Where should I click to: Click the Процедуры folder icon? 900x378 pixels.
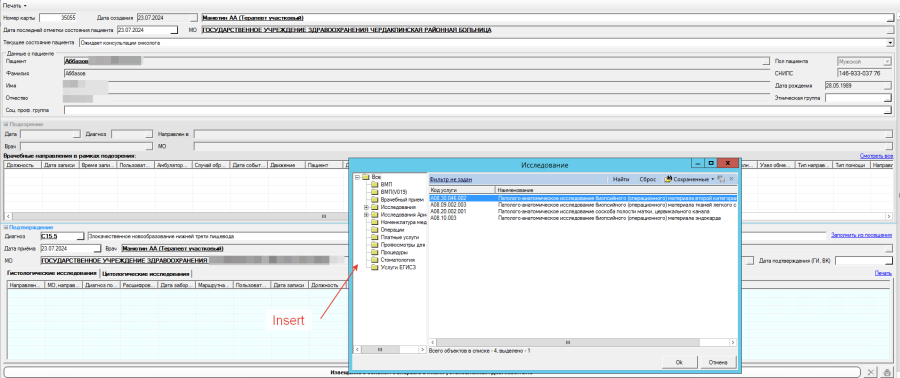(374, 252)
